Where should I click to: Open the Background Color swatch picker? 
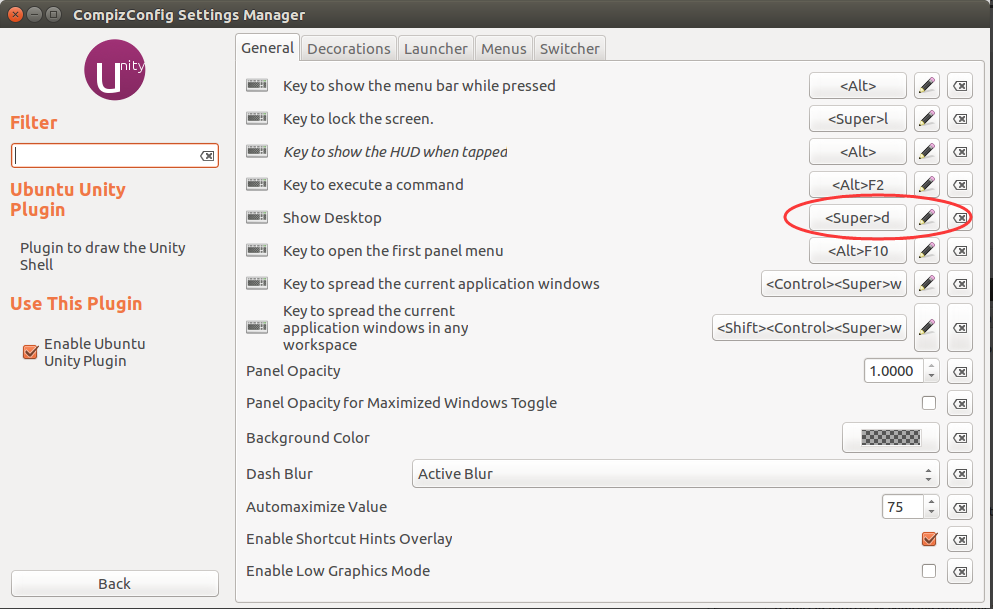coord(890,438)
